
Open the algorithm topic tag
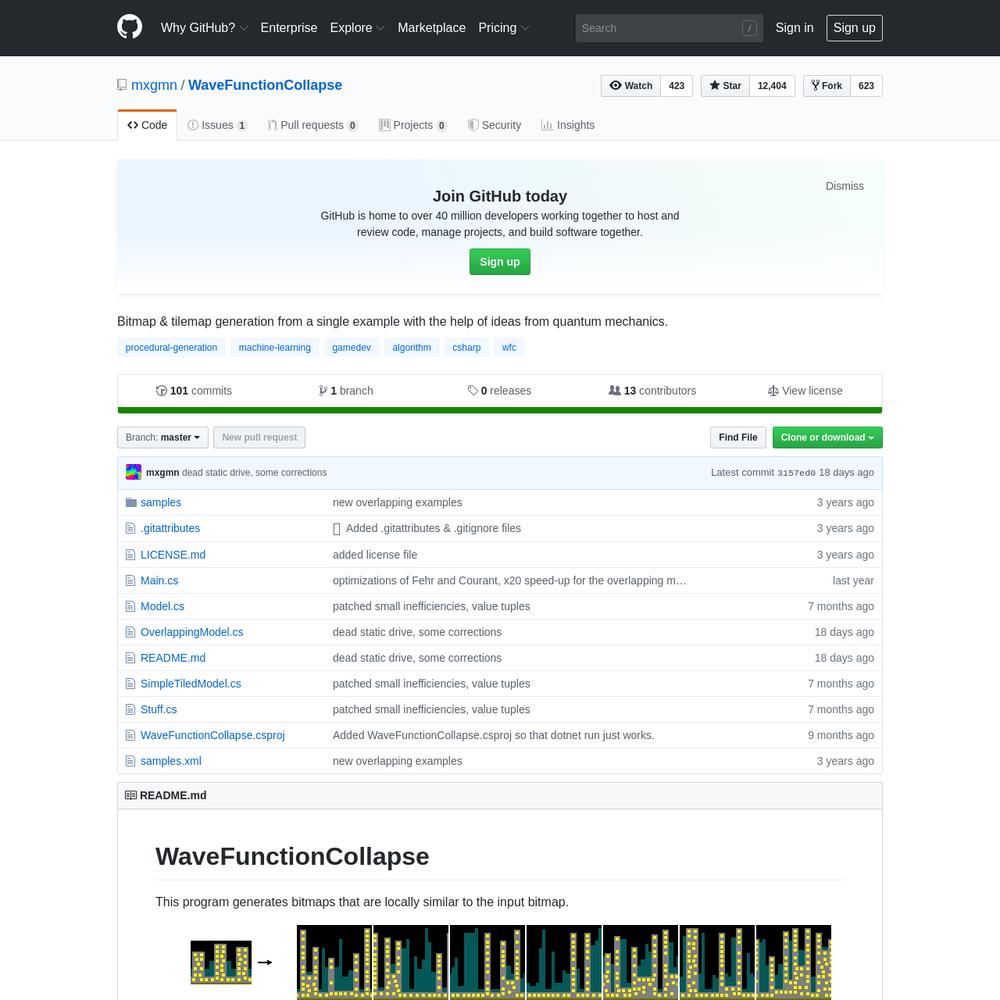pos(412,348)
